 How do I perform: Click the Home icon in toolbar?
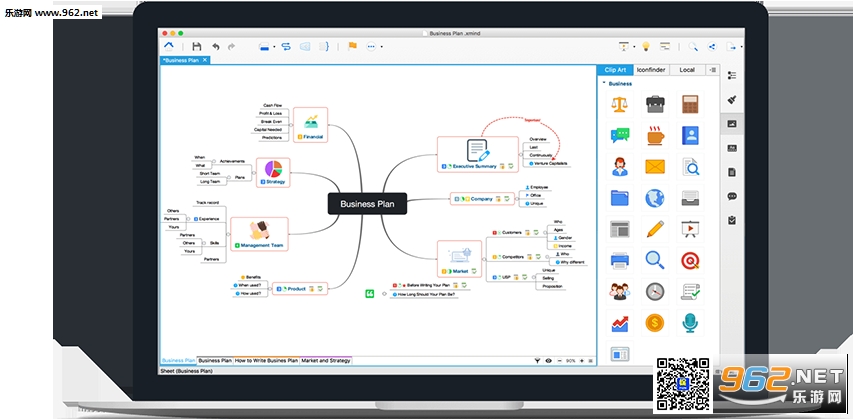click(x=169, y=47)
